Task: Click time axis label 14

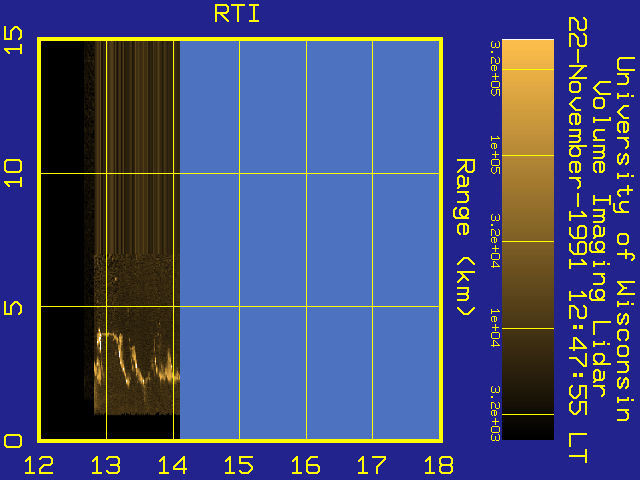Action: click(172, 465)
